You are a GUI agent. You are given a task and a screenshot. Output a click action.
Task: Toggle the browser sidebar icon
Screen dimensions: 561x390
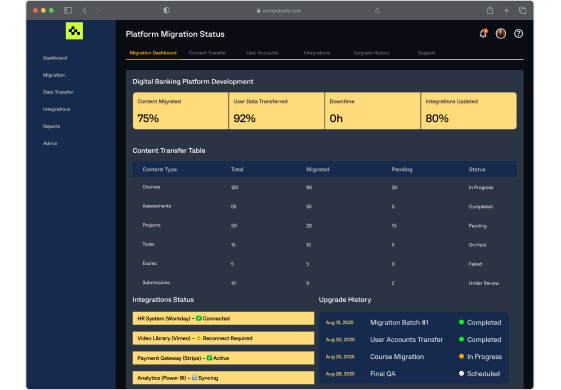click(x=68, y=10)
